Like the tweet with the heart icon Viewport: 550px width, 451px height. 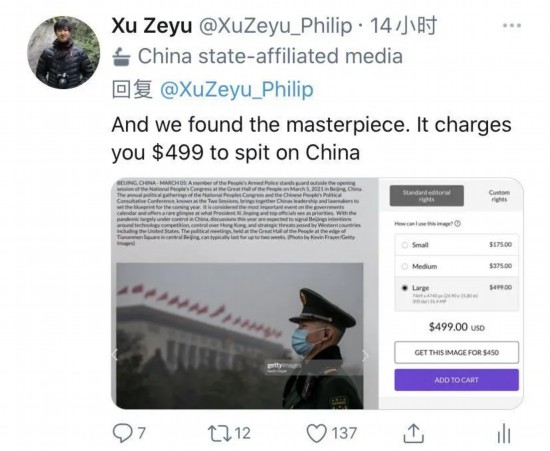[x=317, y=433]
